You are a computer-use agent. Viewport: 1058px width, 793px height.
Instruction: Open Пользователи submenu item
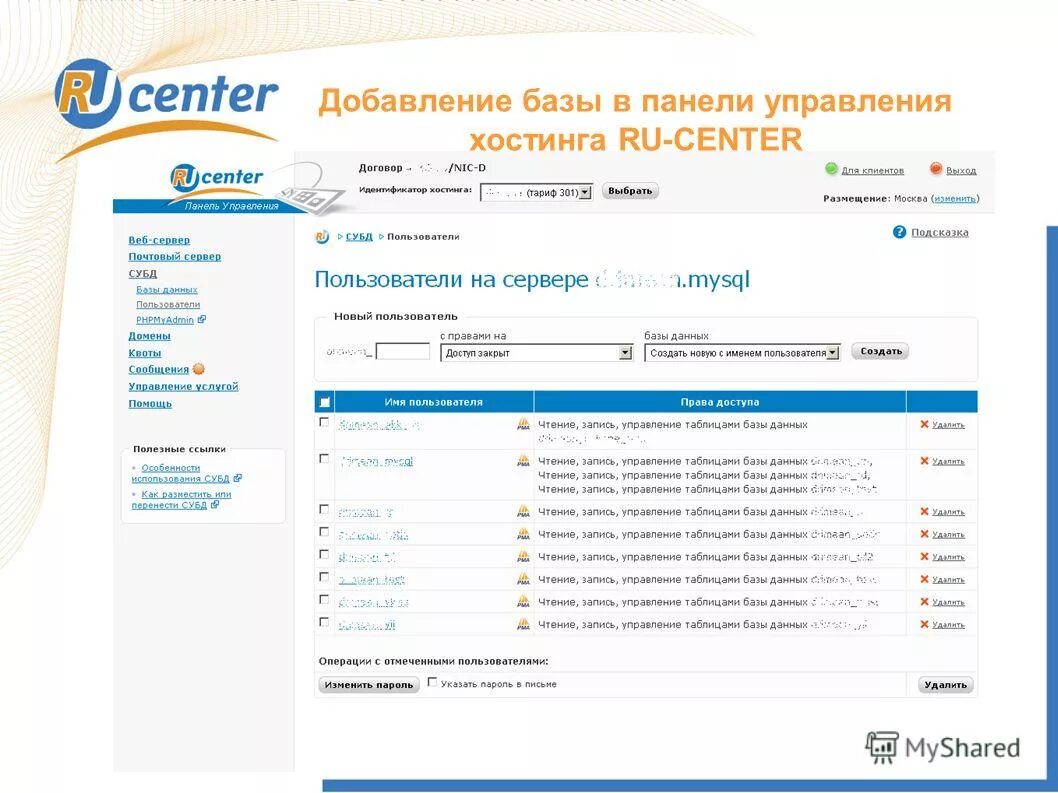pos(168,304)
